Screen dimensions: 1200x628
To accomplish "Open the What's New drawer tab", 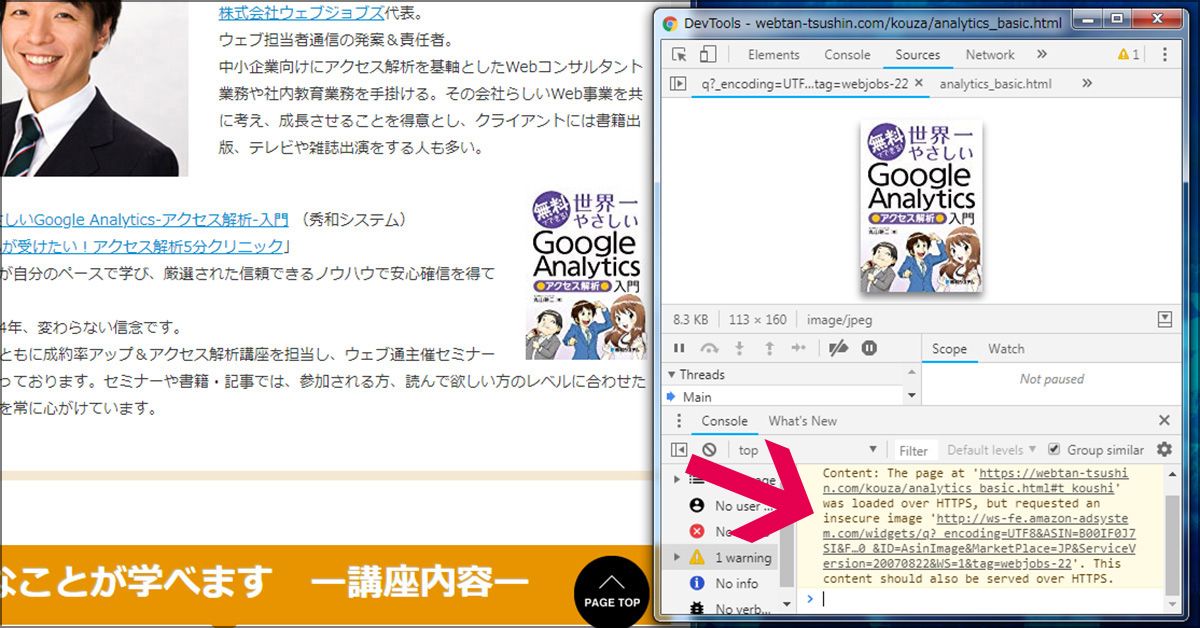I will [802, 421].
